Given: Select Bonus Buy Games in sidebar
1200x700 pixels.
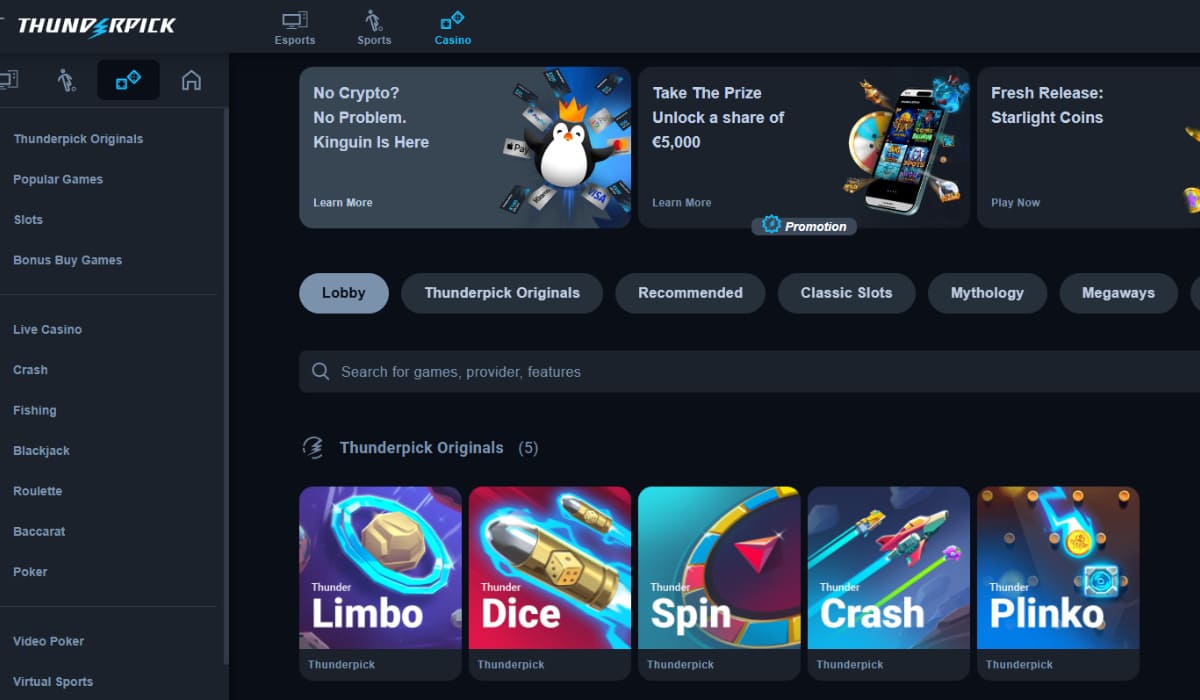Looking at the screenshot, I should tap(67, 260).
